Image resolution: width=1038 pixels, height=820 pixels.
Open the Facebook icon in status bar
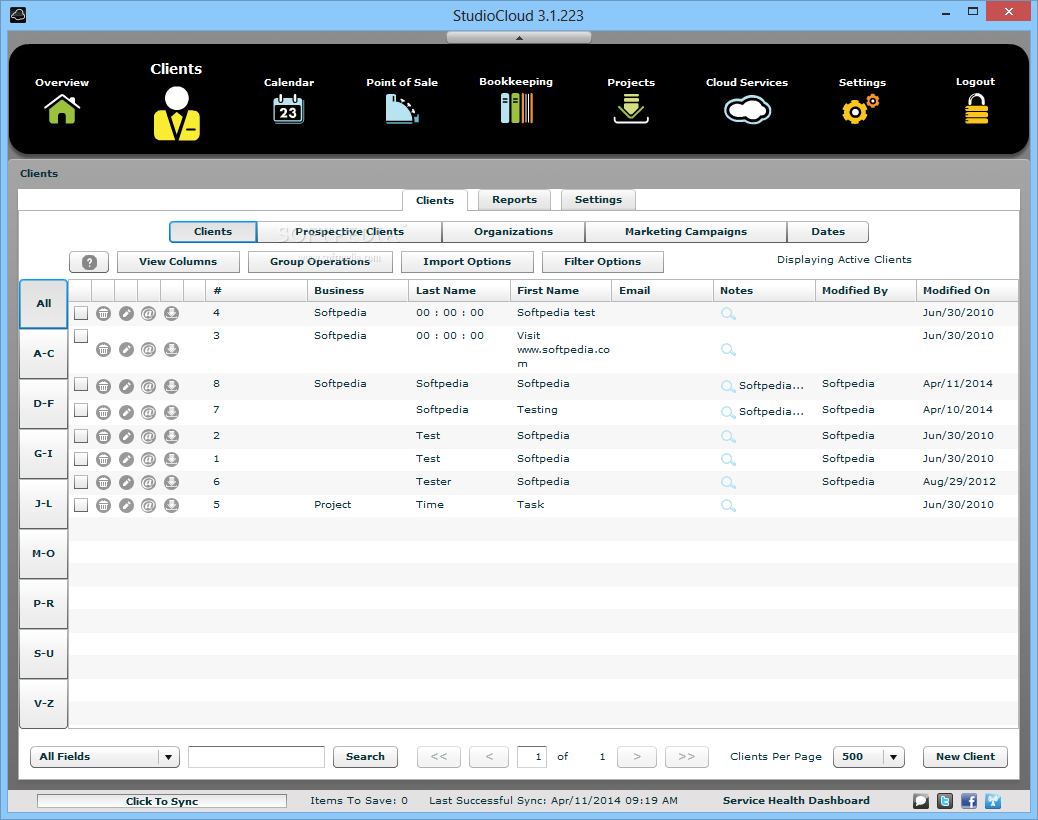pyautogui.click(x=968, y=801)
